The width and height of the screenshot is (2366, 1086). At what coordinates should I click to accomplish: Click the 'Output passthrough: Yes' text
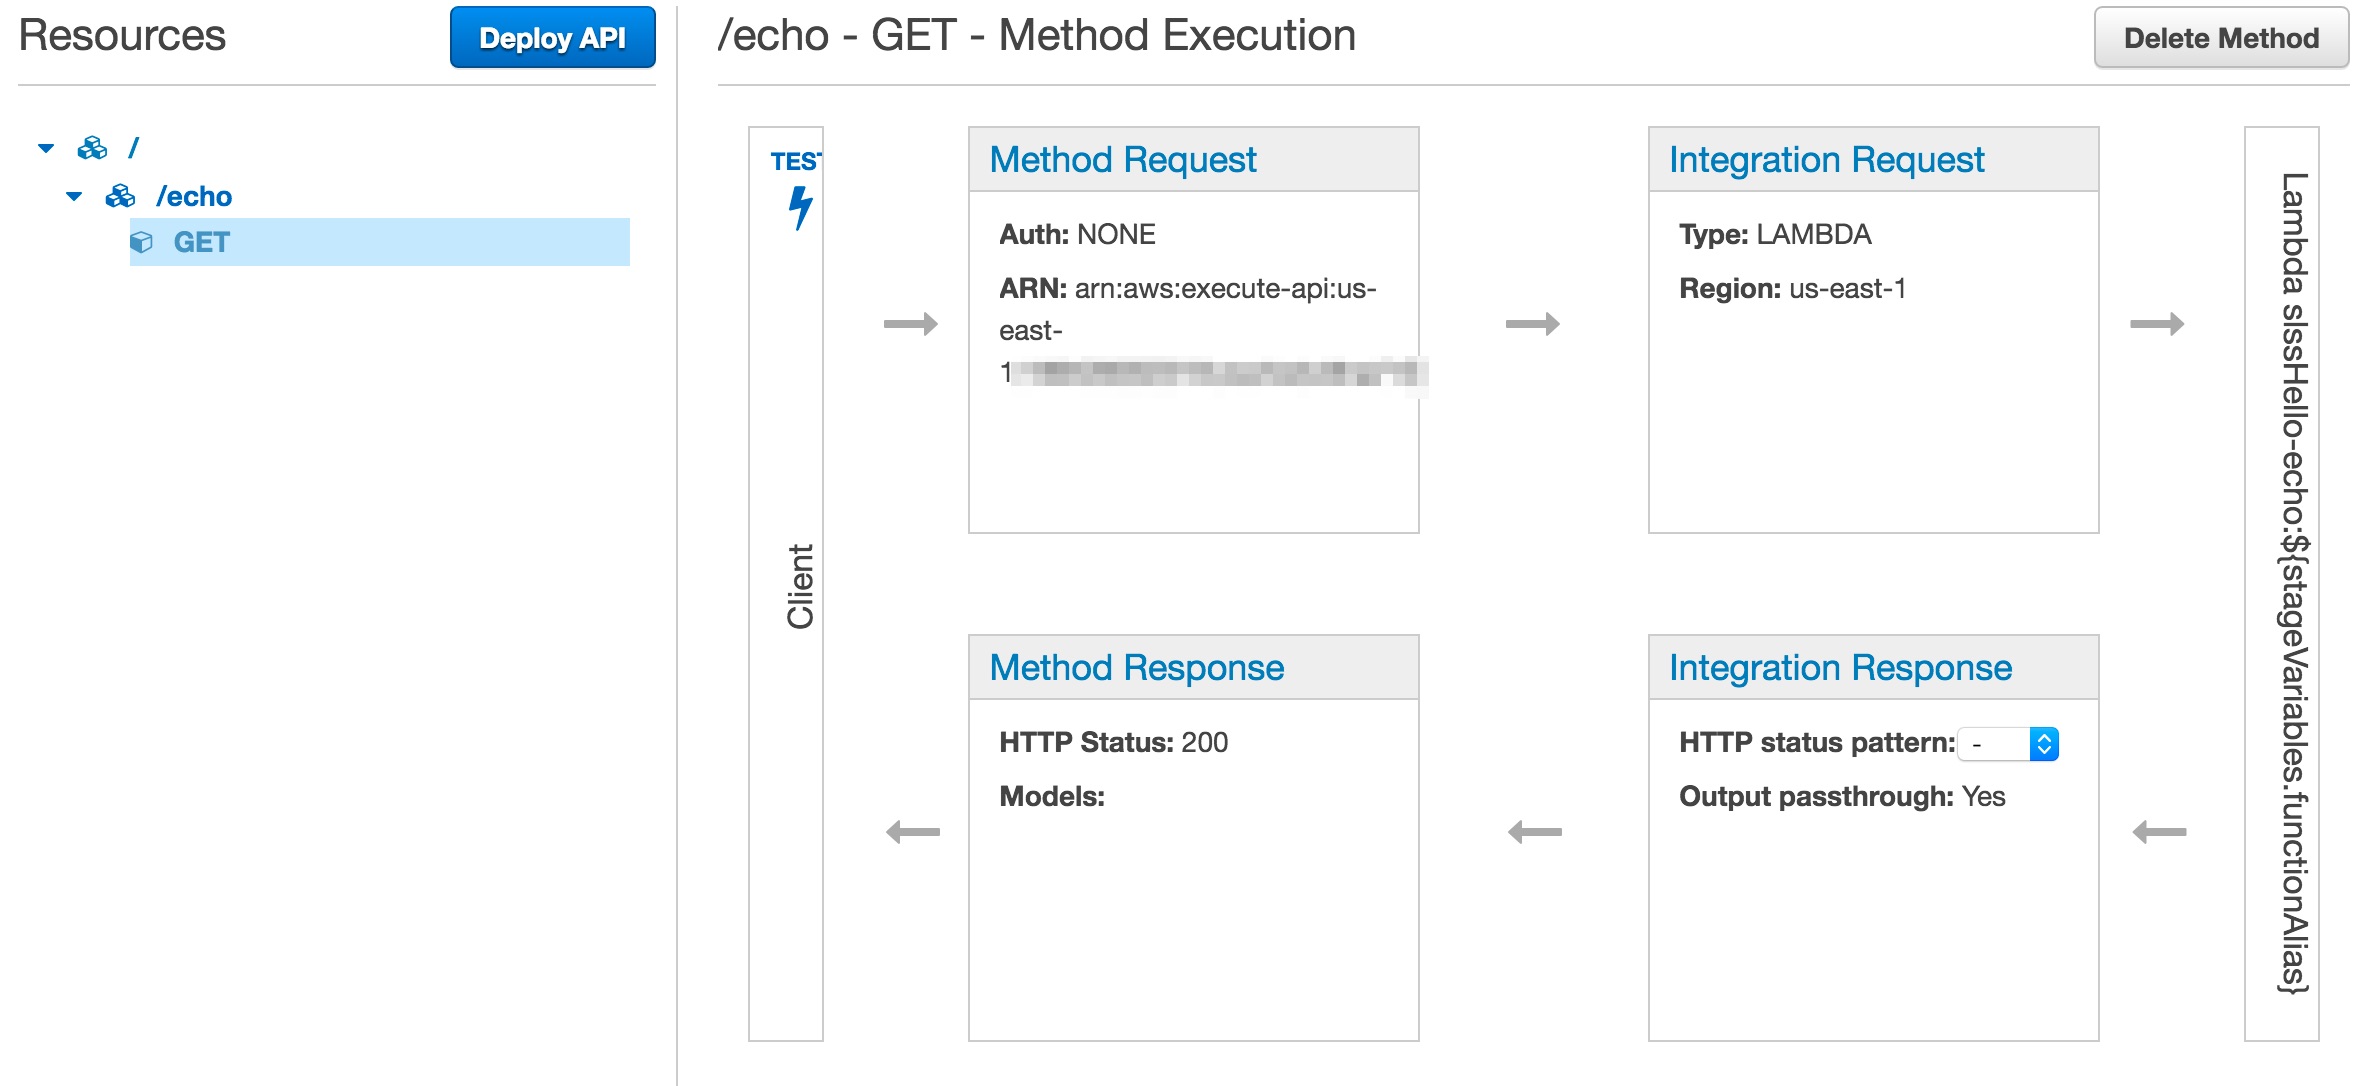1842,797
